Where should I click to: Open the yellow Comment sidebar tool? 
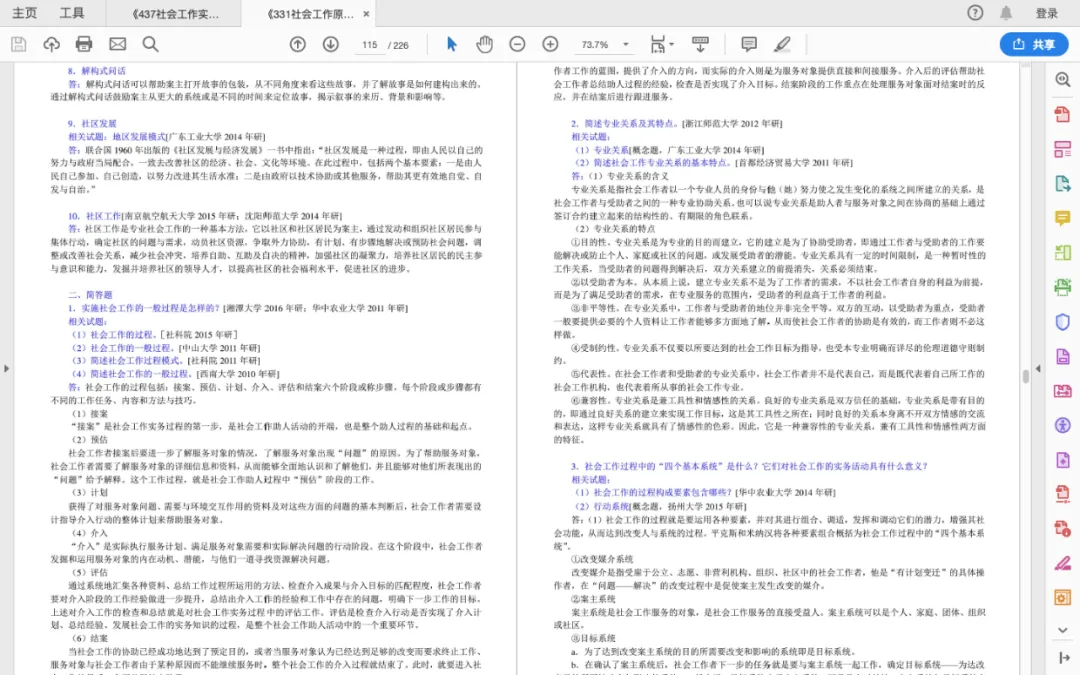(x=1063, y=218)
